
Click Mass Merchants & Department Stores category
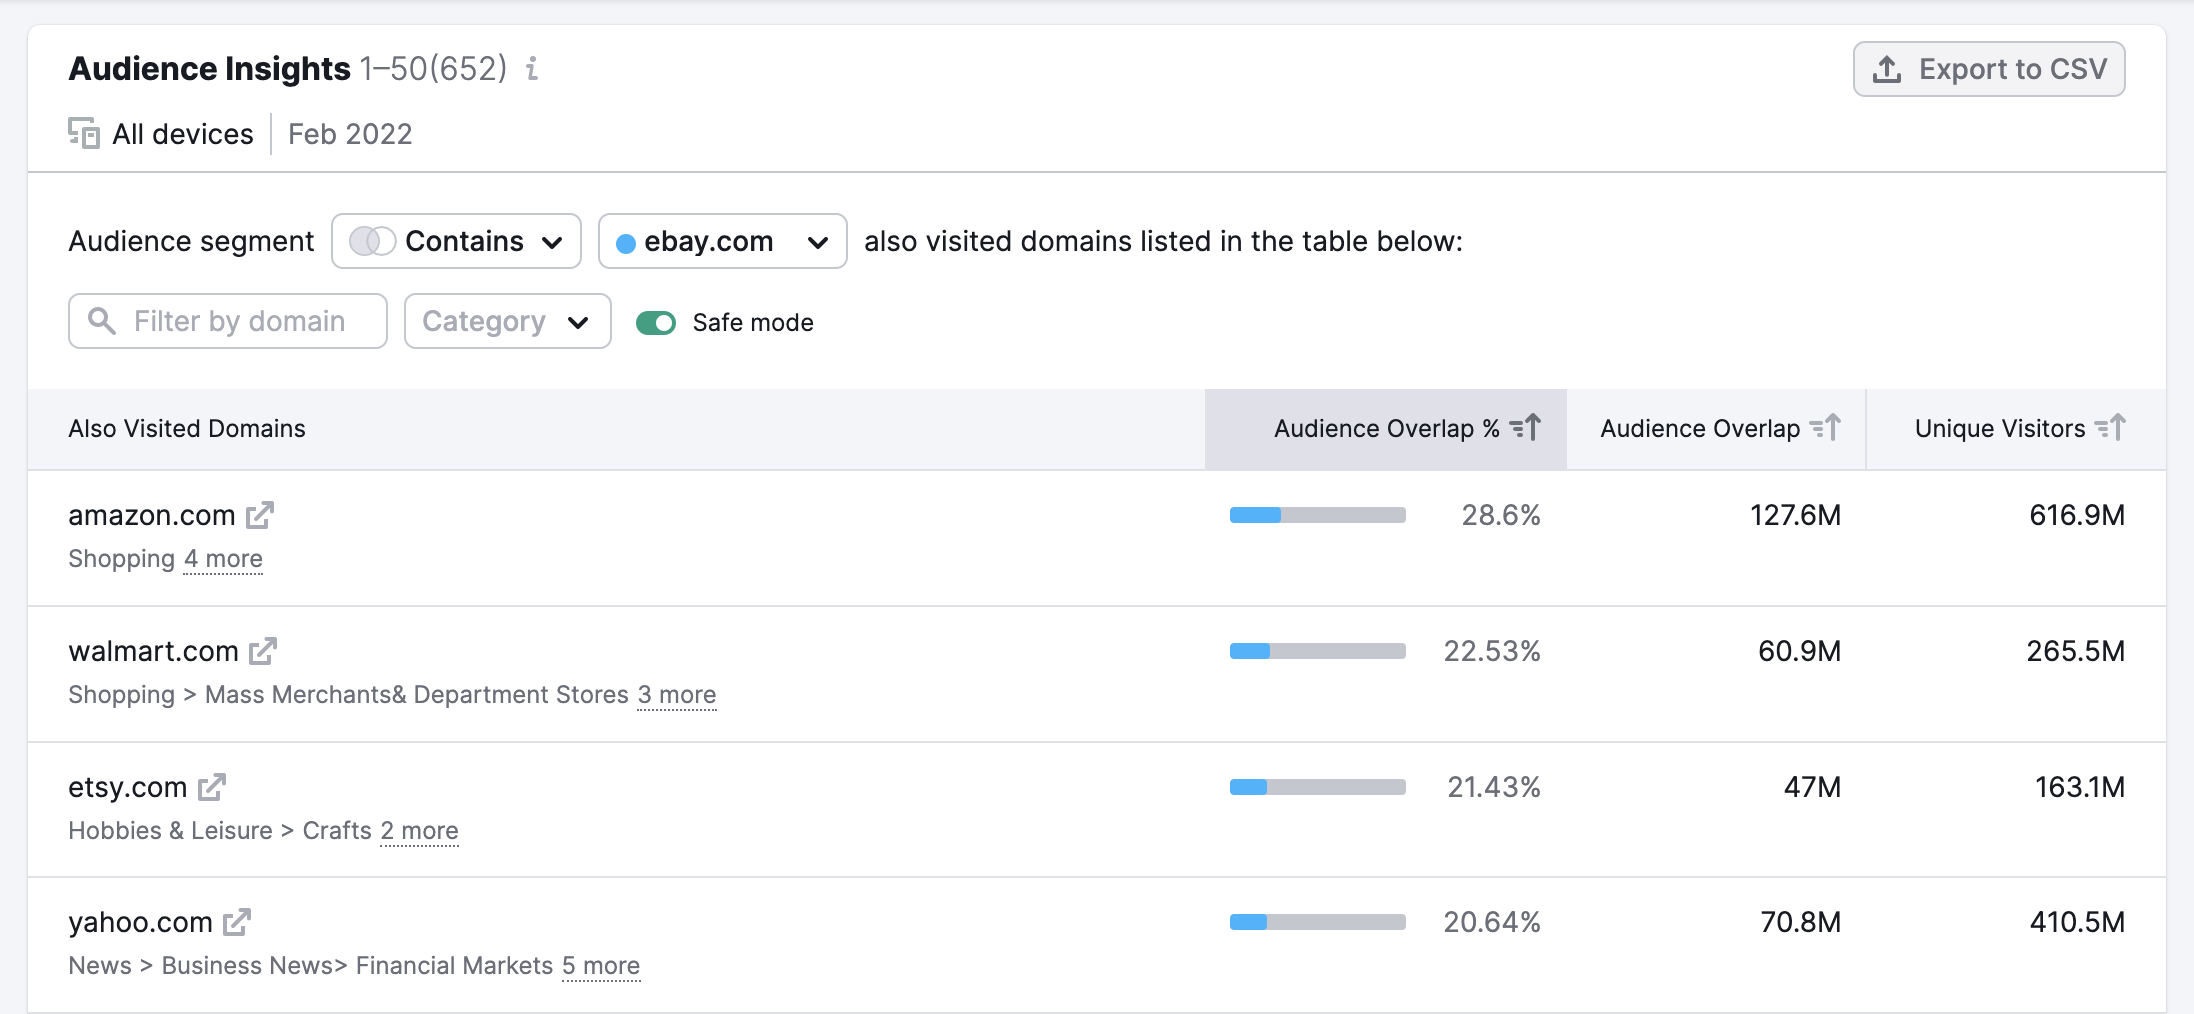click(417, 695)
